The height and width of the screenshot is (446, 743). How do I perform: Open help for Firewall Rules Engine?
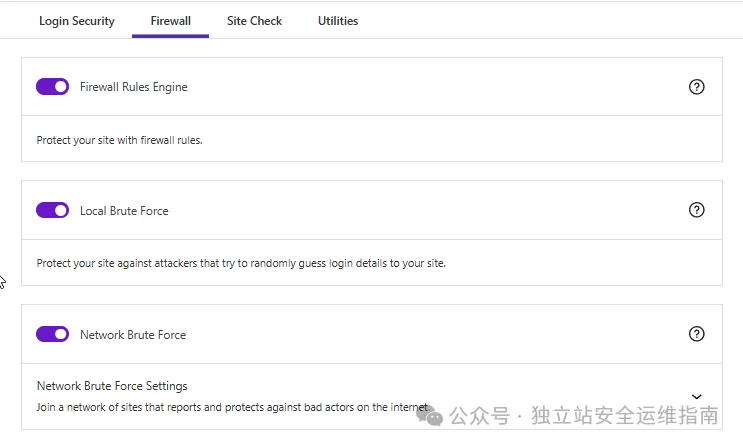pyautogui.click(x=696, y=87)
